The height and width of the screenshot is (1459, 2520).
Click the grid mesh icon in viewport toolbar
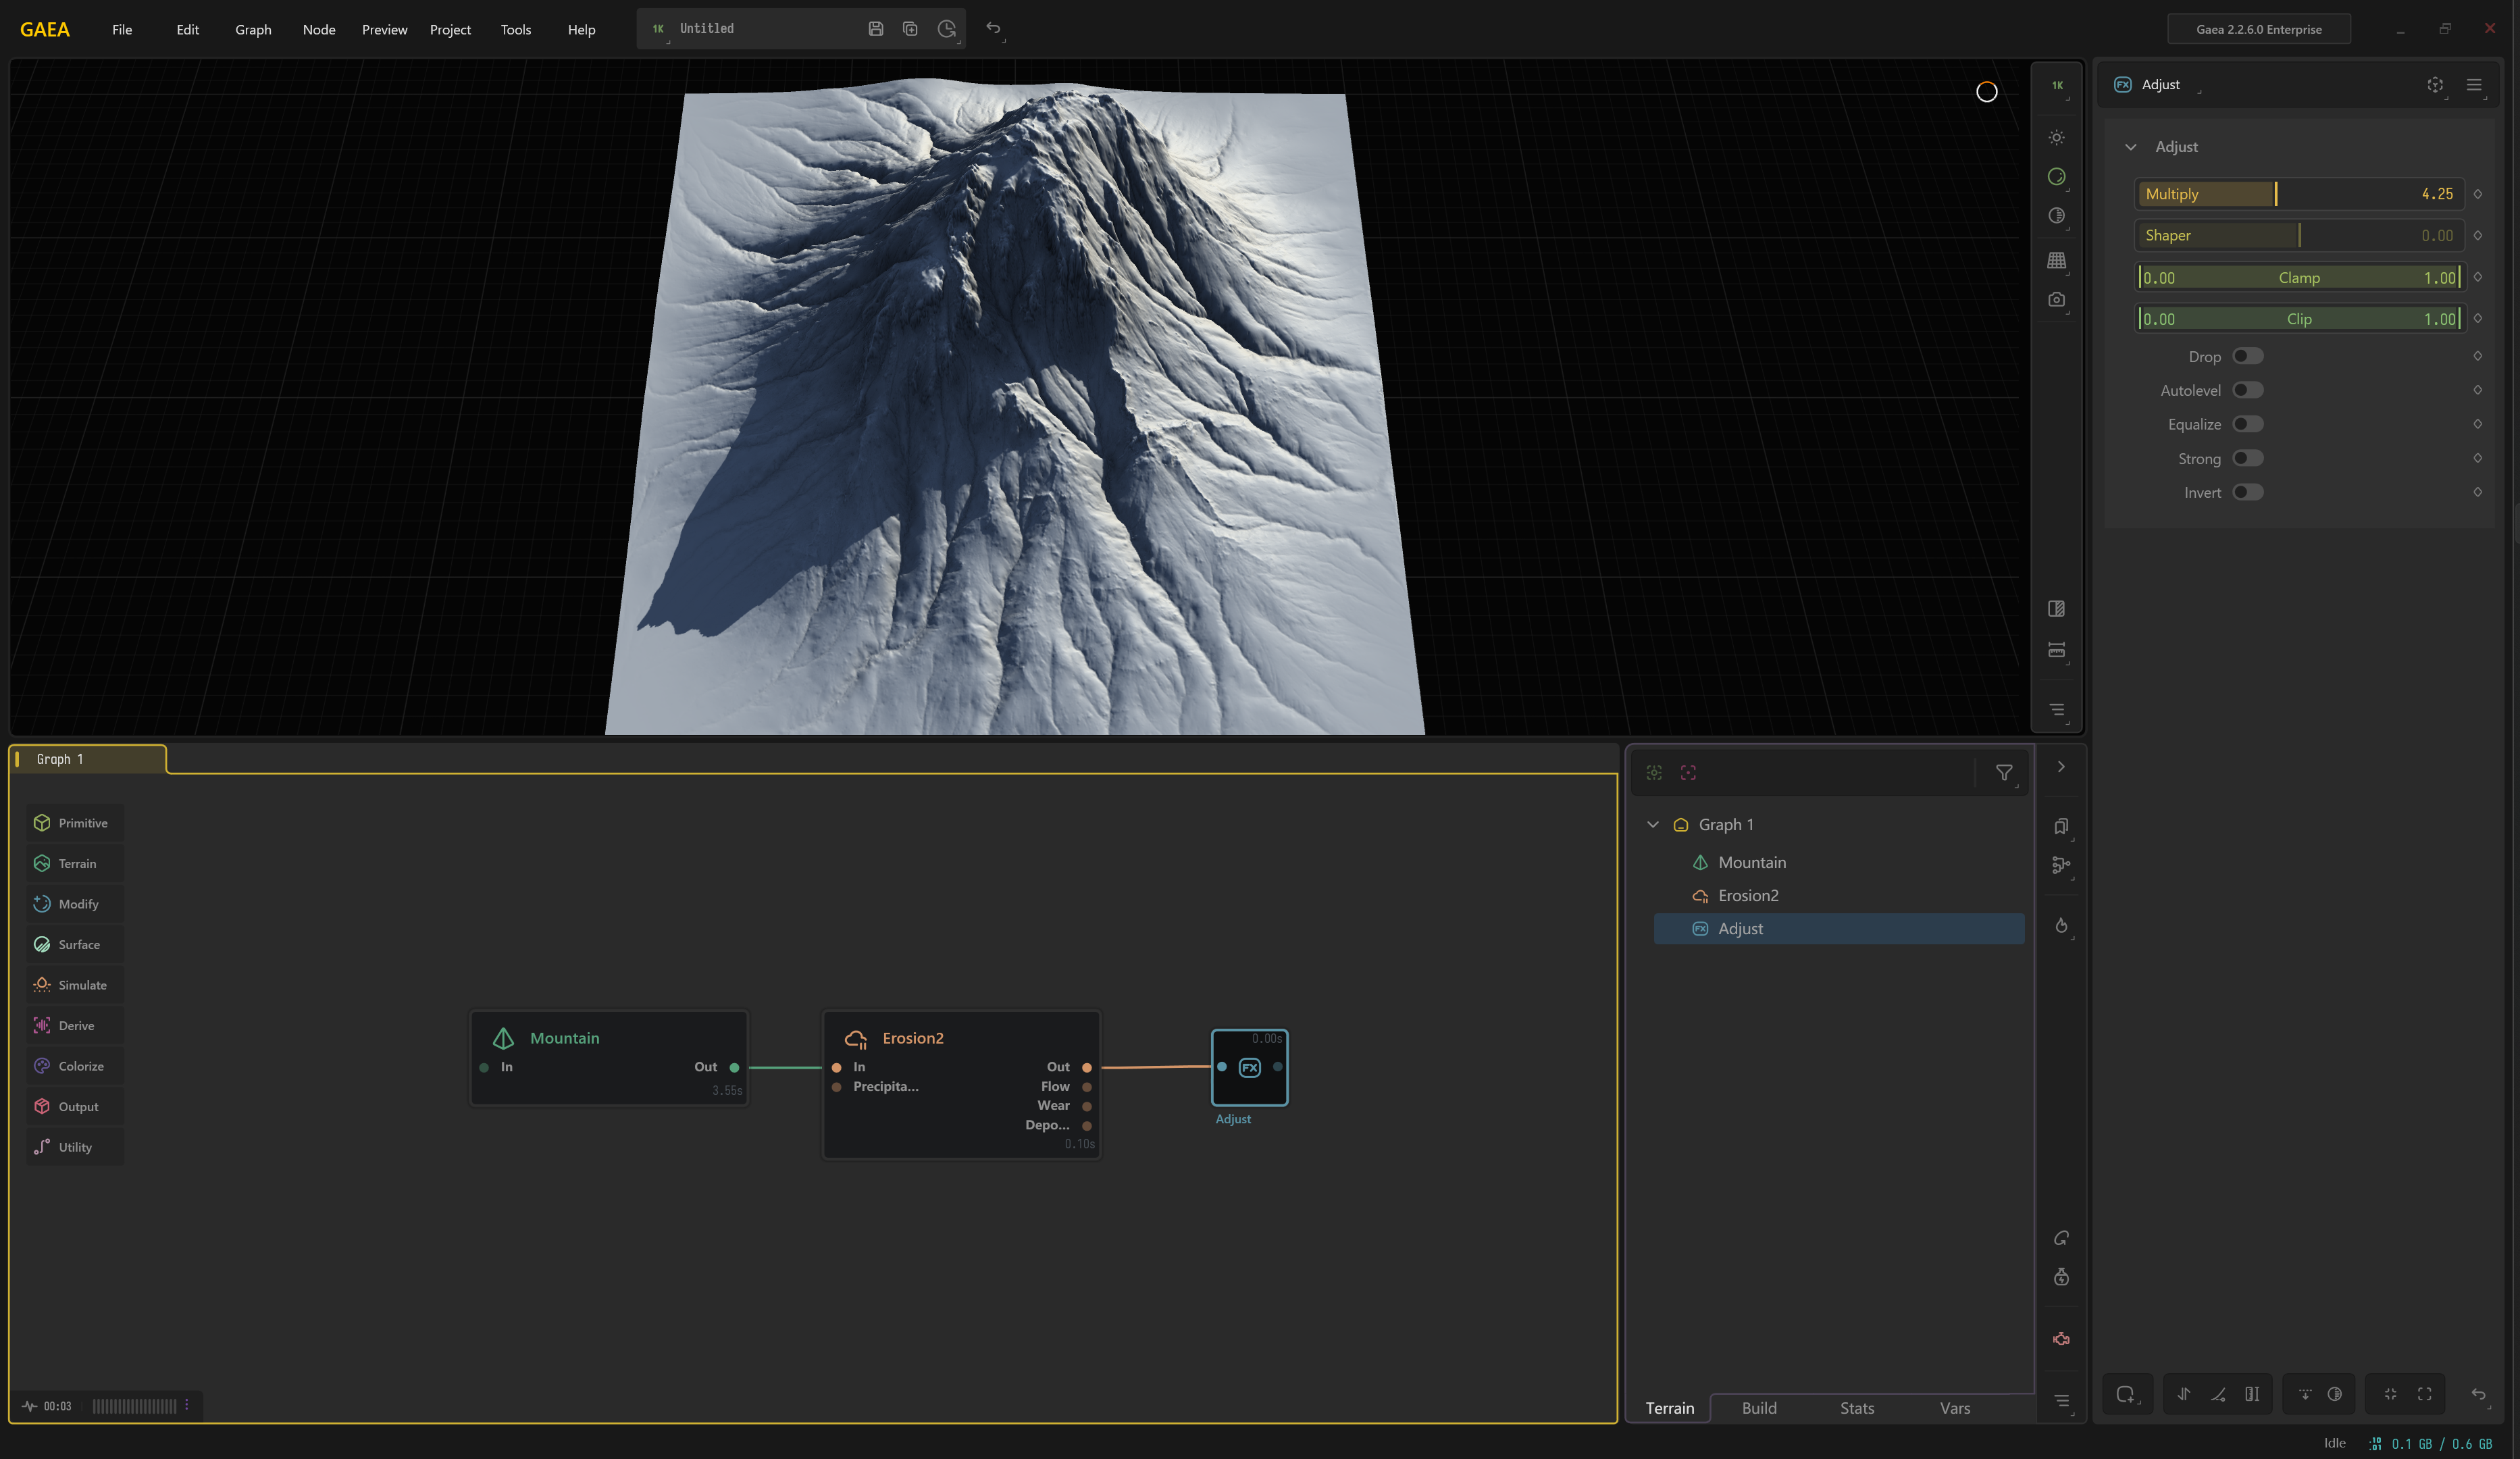pos(2056,260)
